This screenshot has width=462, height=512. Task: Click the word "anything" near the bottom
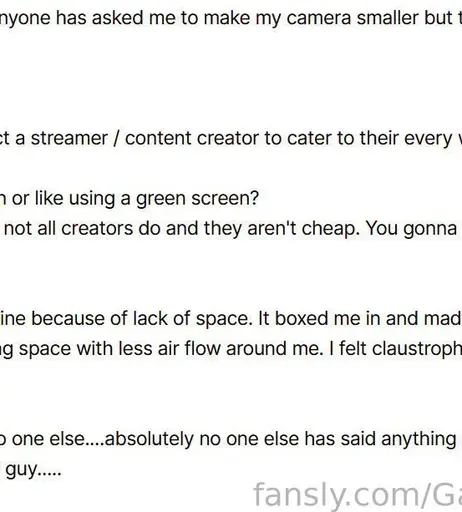(x=419, y=439)
